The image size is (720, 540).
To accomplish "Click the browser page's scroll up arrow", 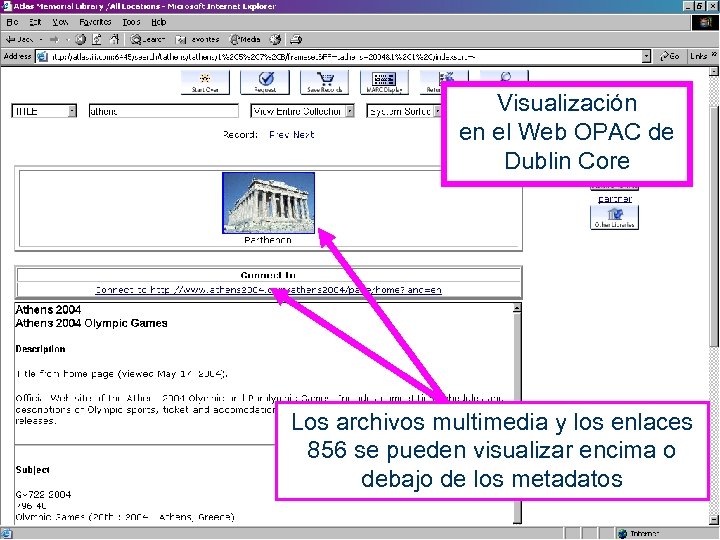I will coord(714,72).
